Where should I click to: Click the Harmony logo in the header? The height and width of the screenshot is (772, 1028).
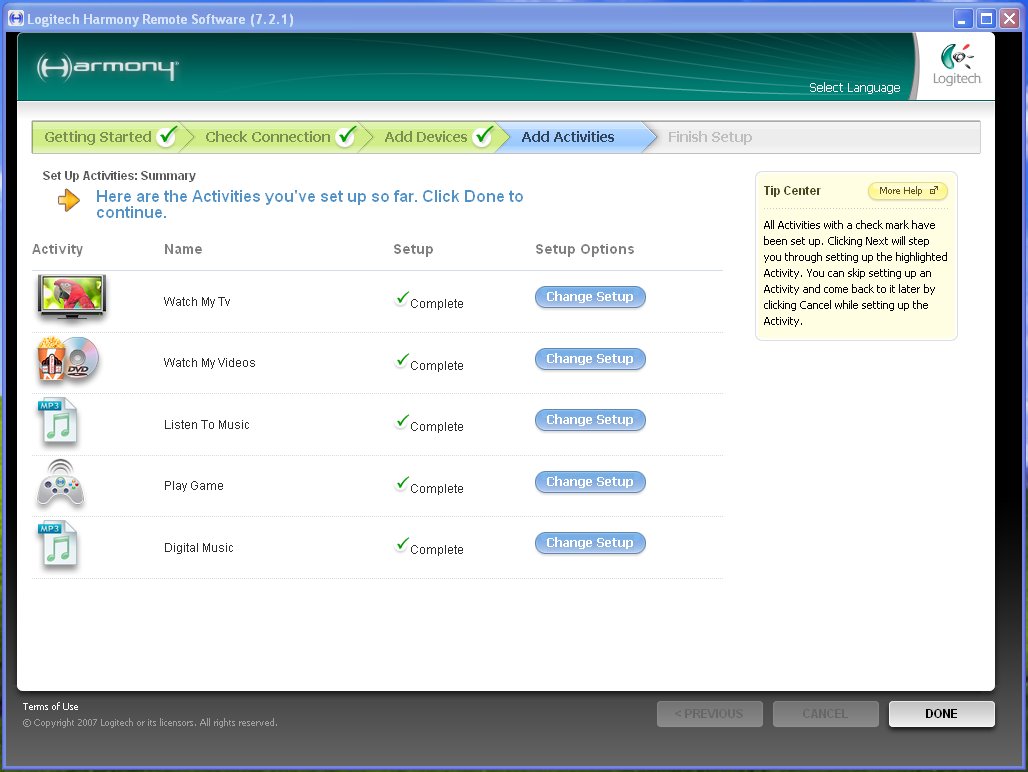point(108,68)
